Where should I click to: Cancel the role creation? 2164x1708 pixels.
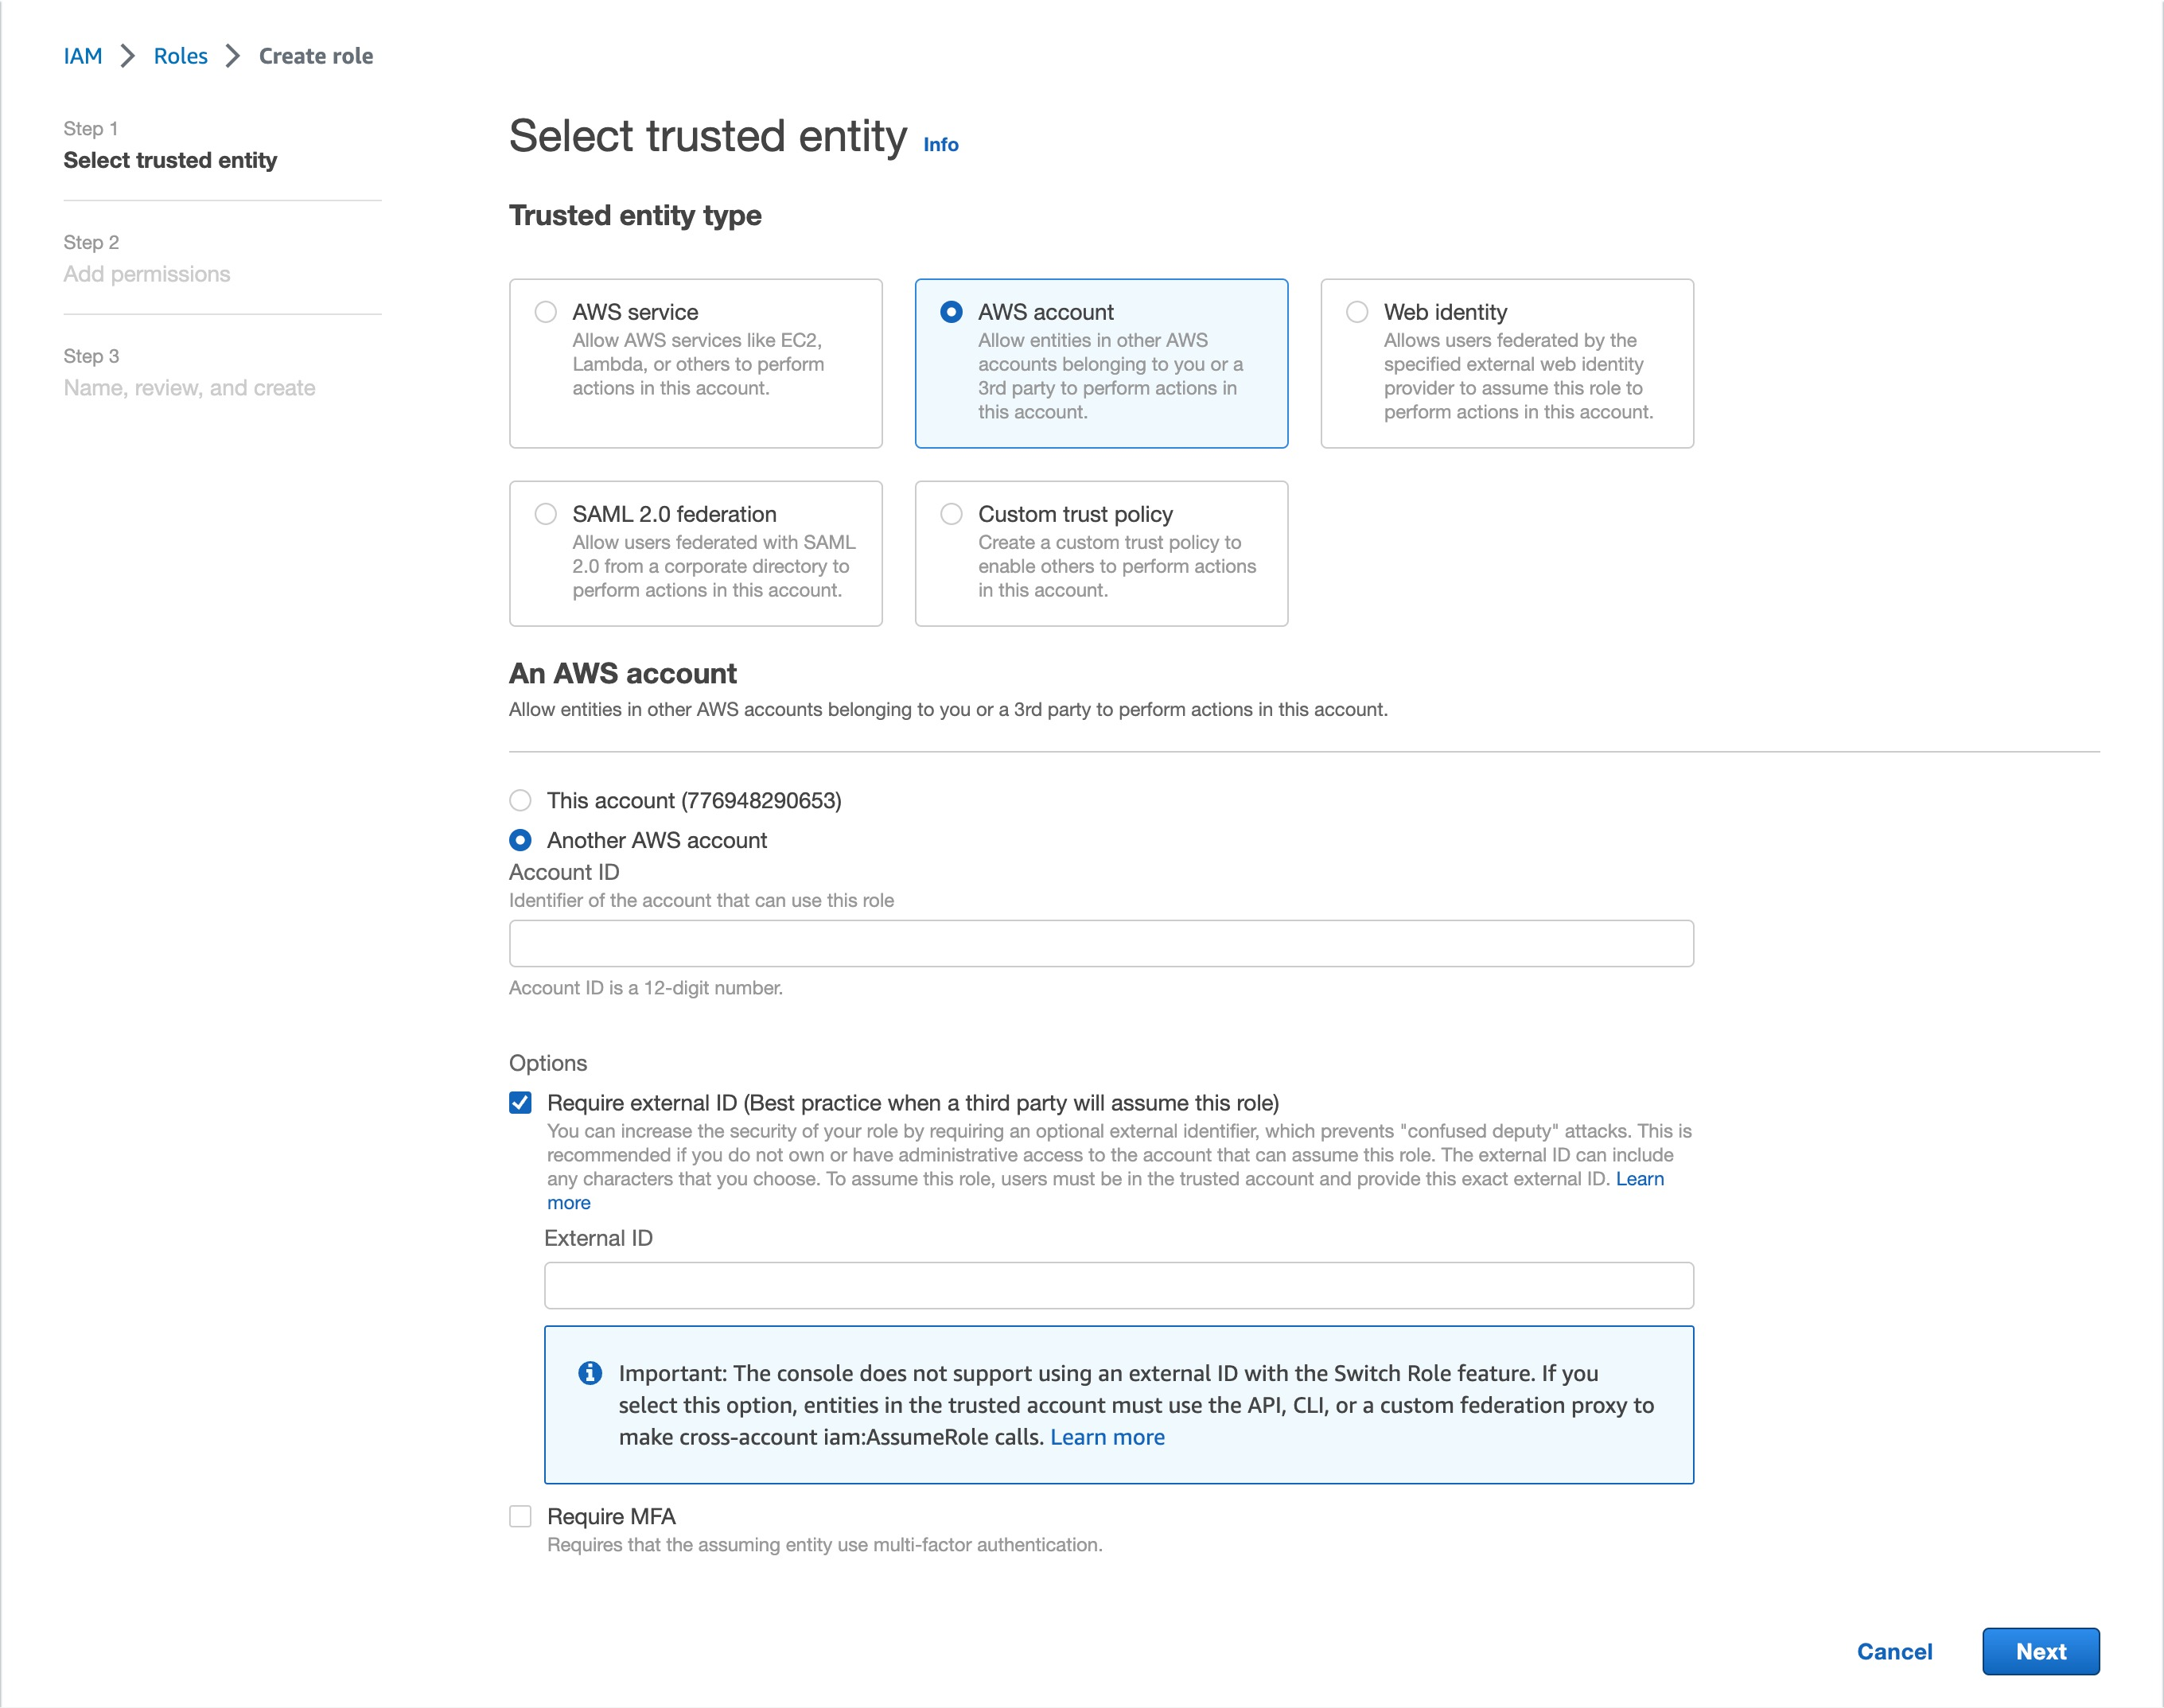coord(1894,1651)
